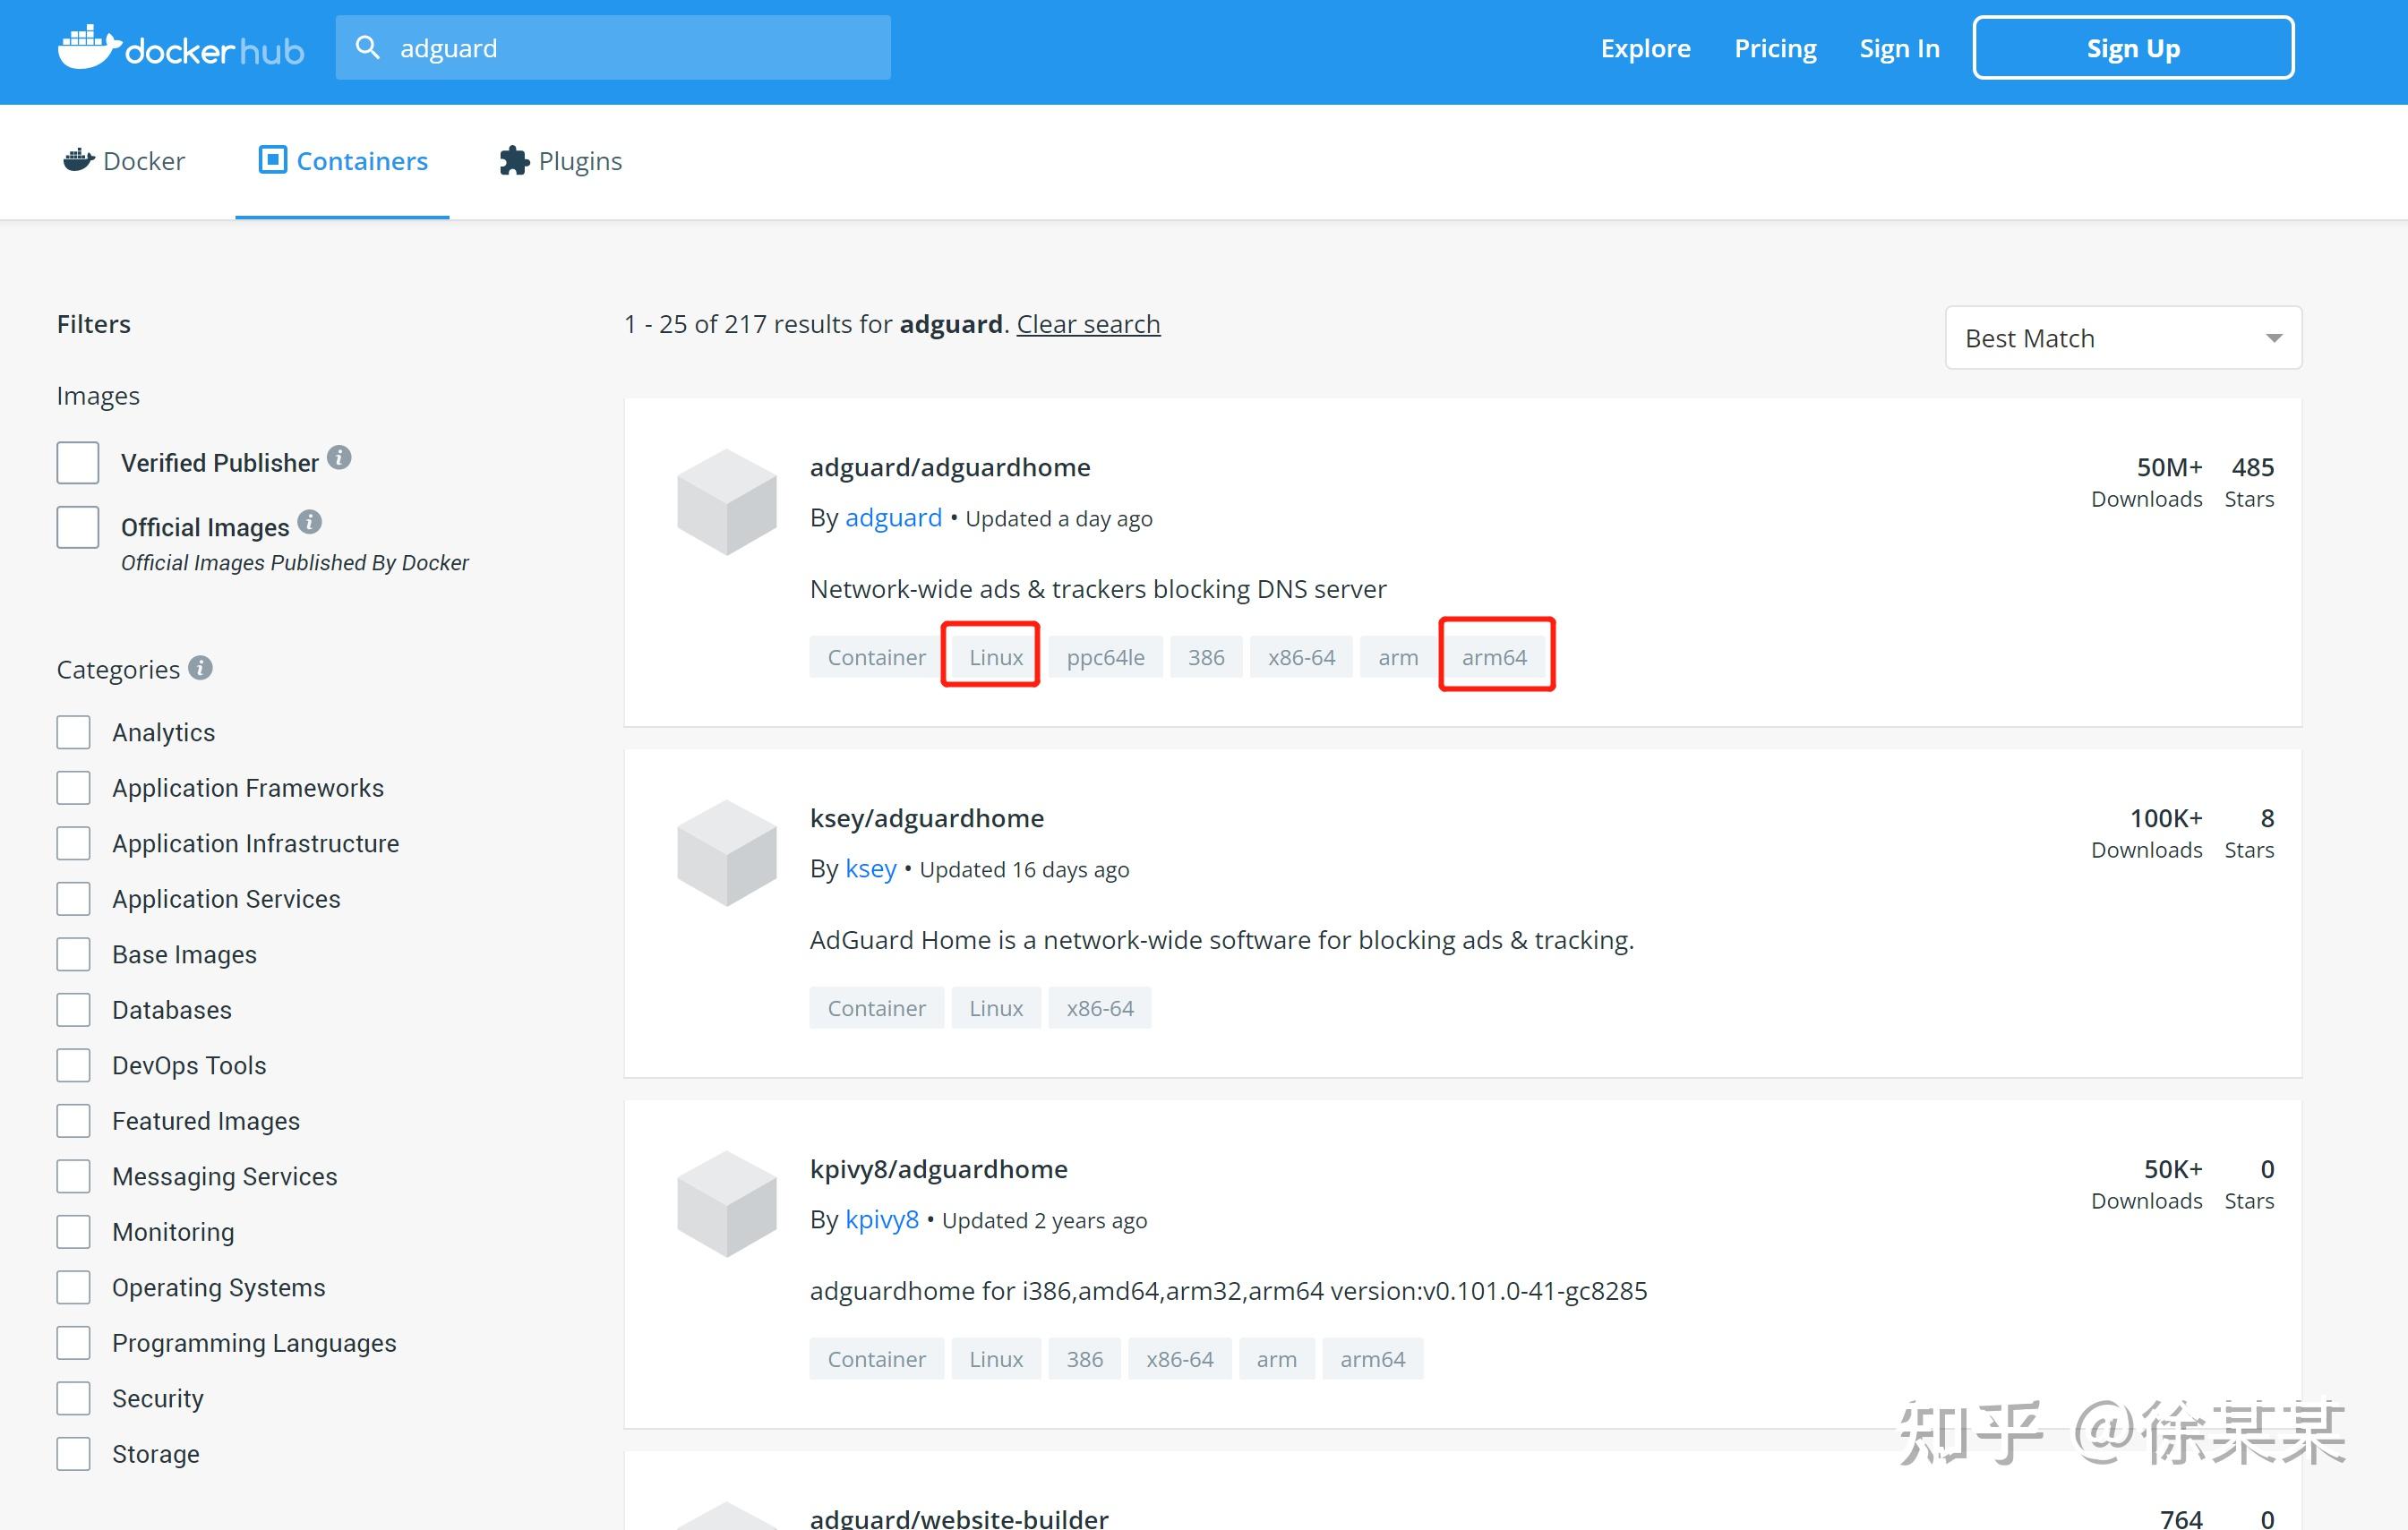This screenshot has width=2408, height=1530.
Task: Switch to the Plugins tab
Action: coord(580,160)
